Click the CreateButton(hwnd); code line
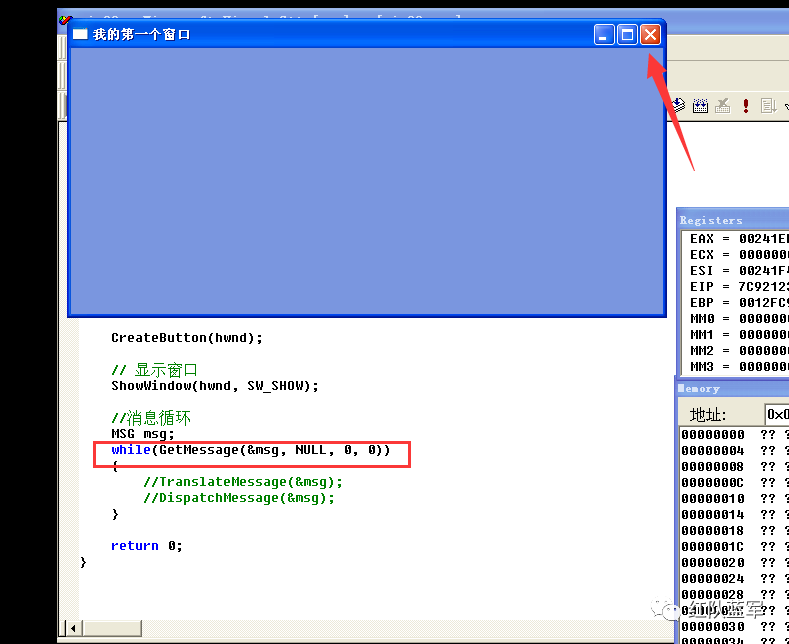 click(x=187, y=338)
